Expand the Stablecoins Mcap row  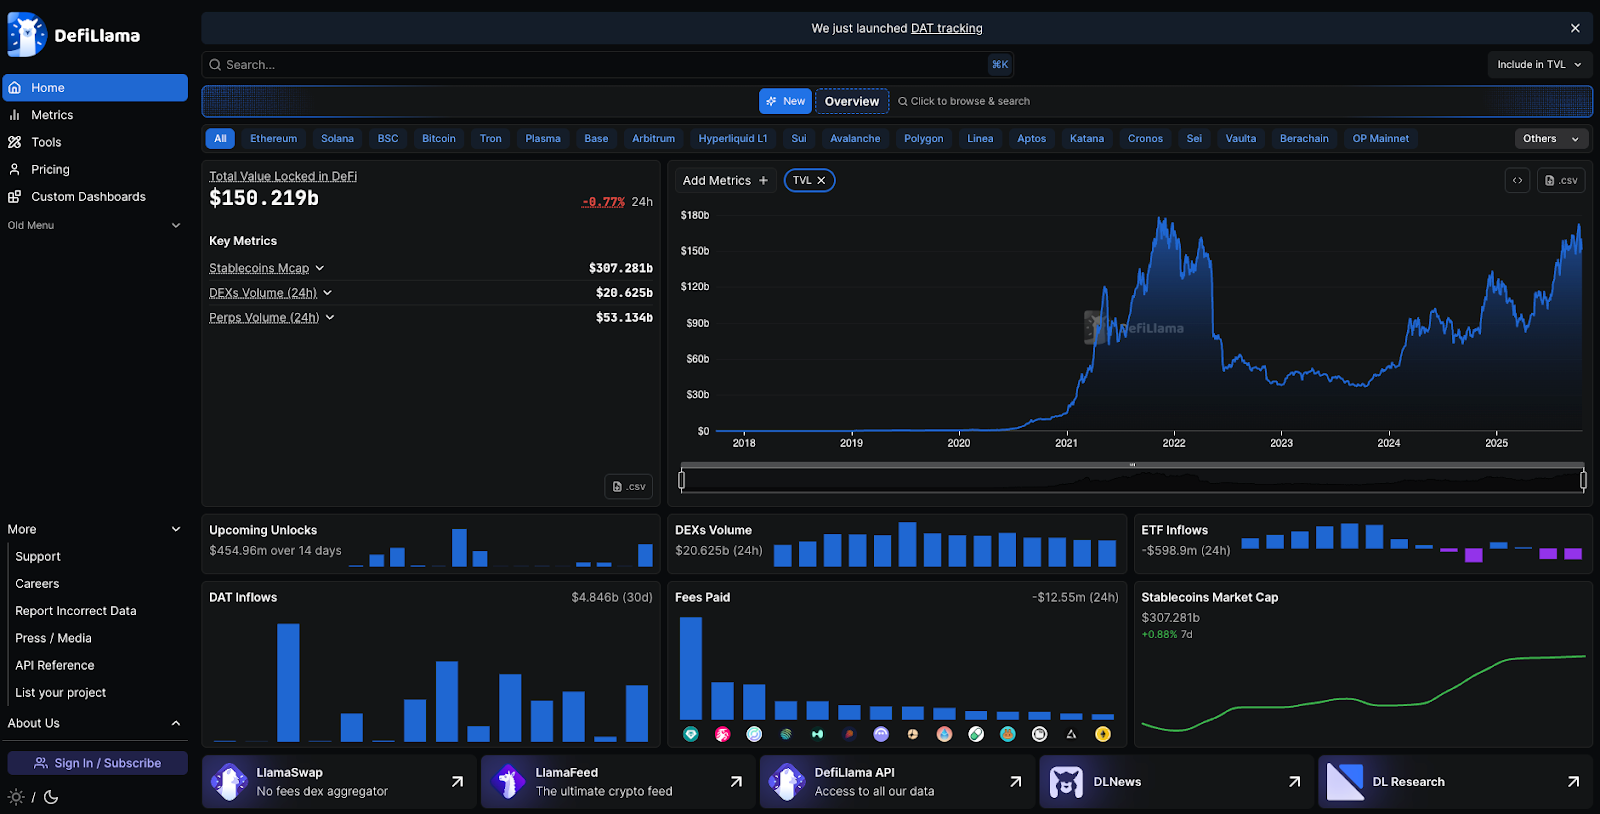coord(320,268)
